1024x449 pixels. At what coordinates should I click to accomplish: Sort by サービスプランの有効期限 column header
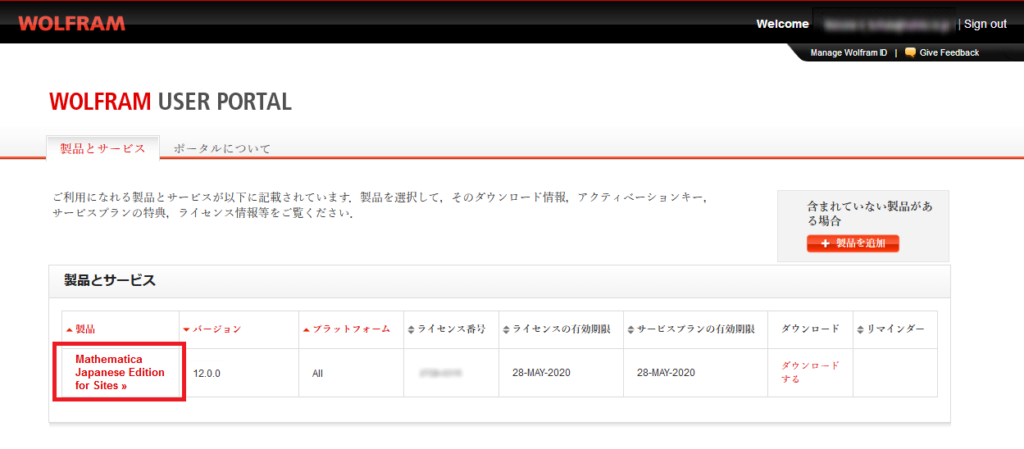694,329
